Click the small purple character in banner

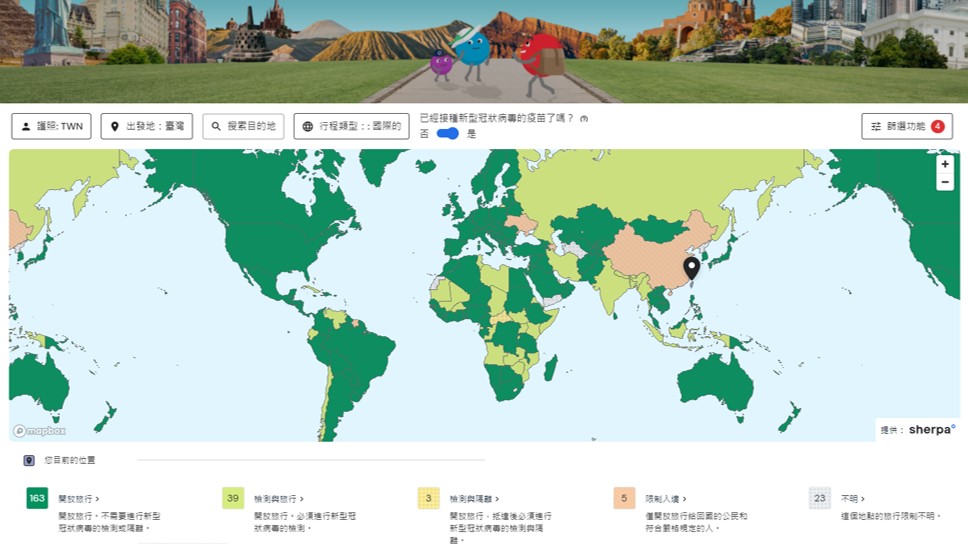(x=441, y=65)
